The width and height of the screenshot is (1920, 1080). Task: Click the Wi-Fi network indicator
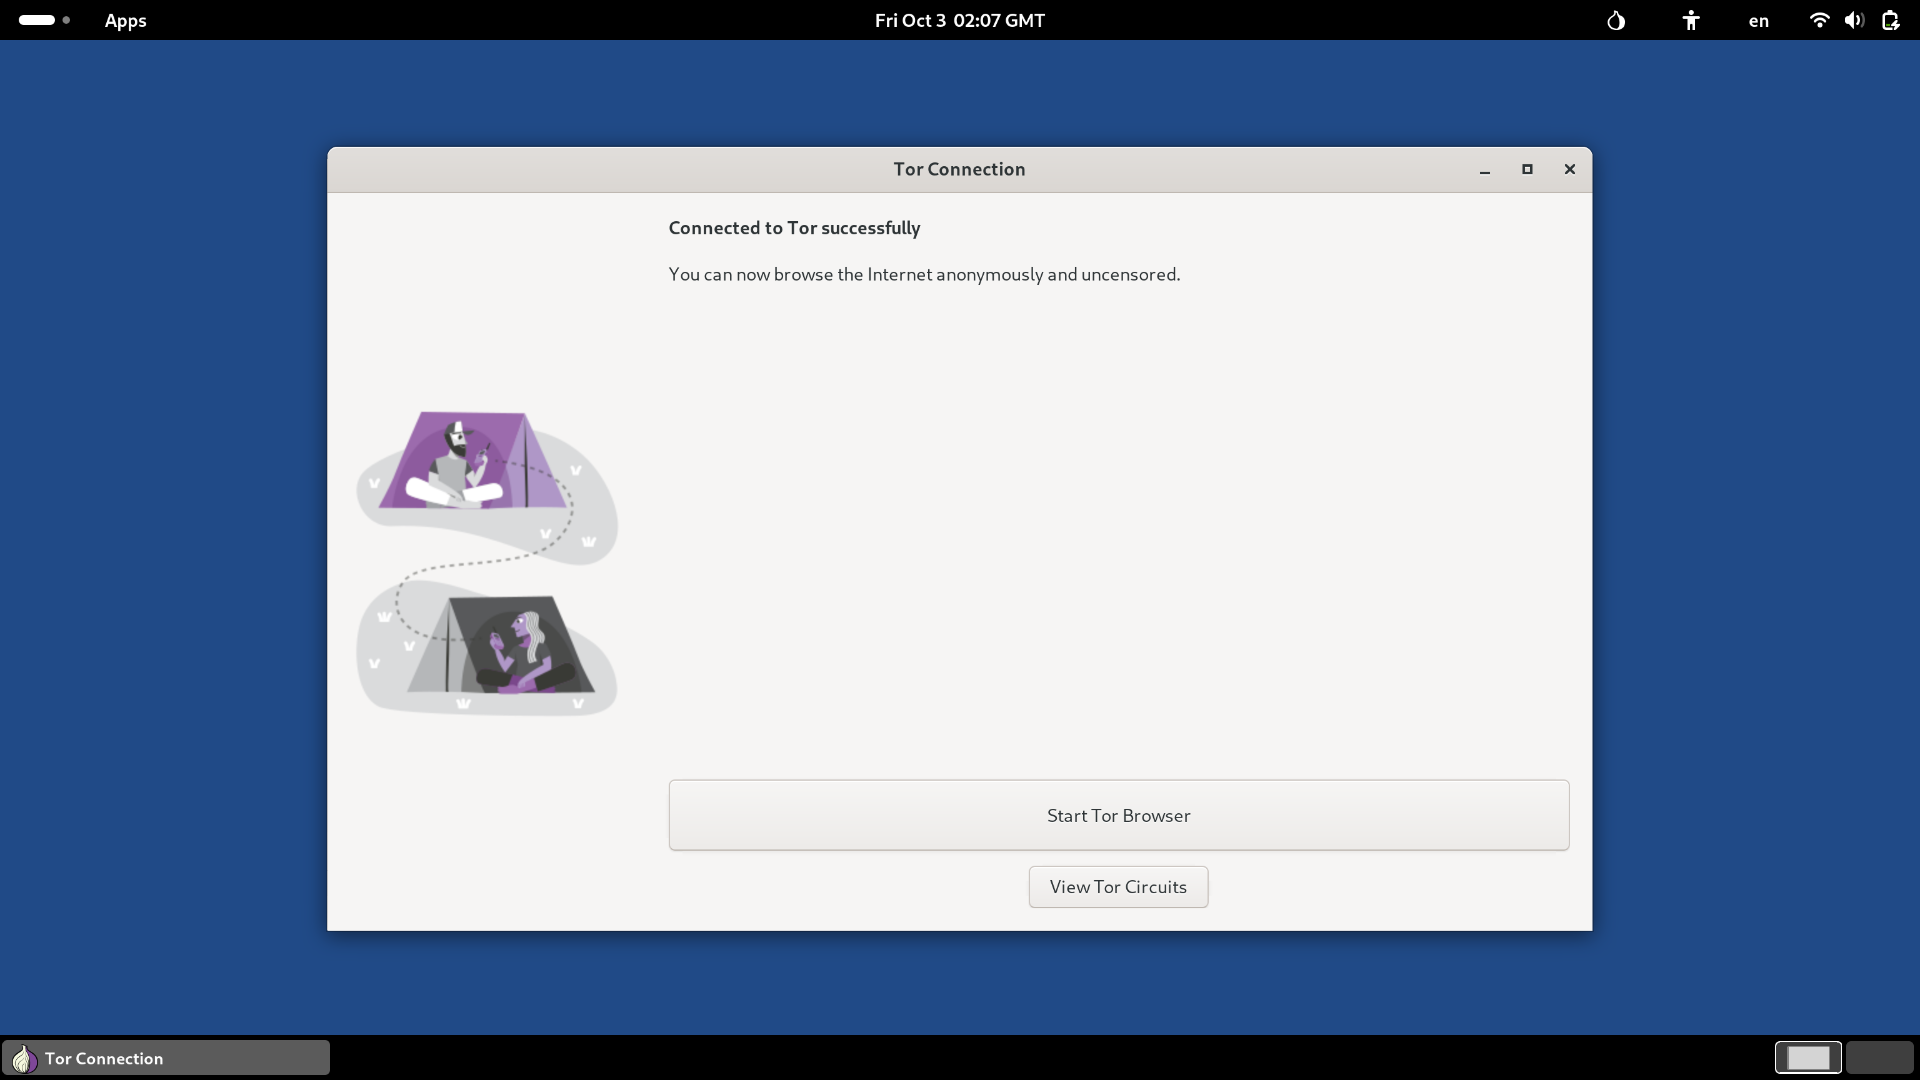pos(1819,20)
